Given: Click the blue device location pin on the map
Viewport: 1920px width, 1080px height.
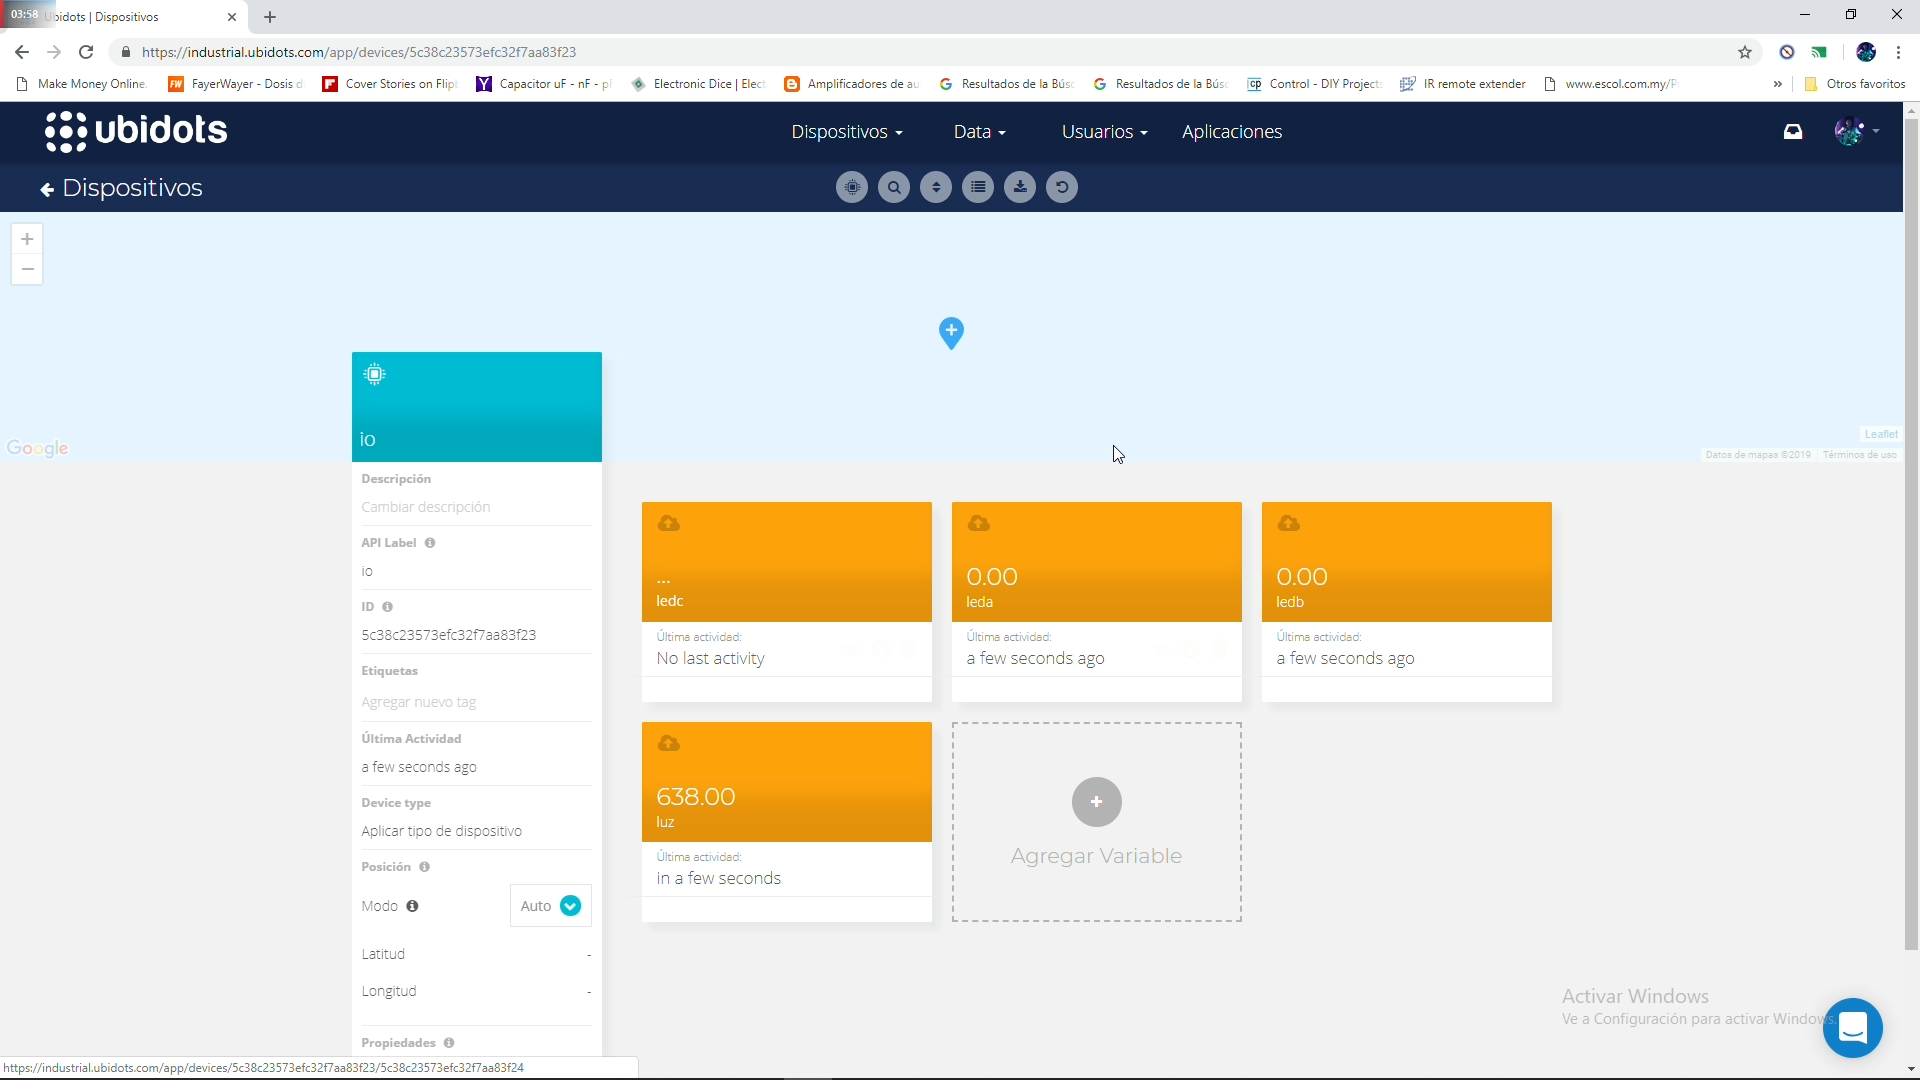Looking at the screenshot, I should pos(951,333).
